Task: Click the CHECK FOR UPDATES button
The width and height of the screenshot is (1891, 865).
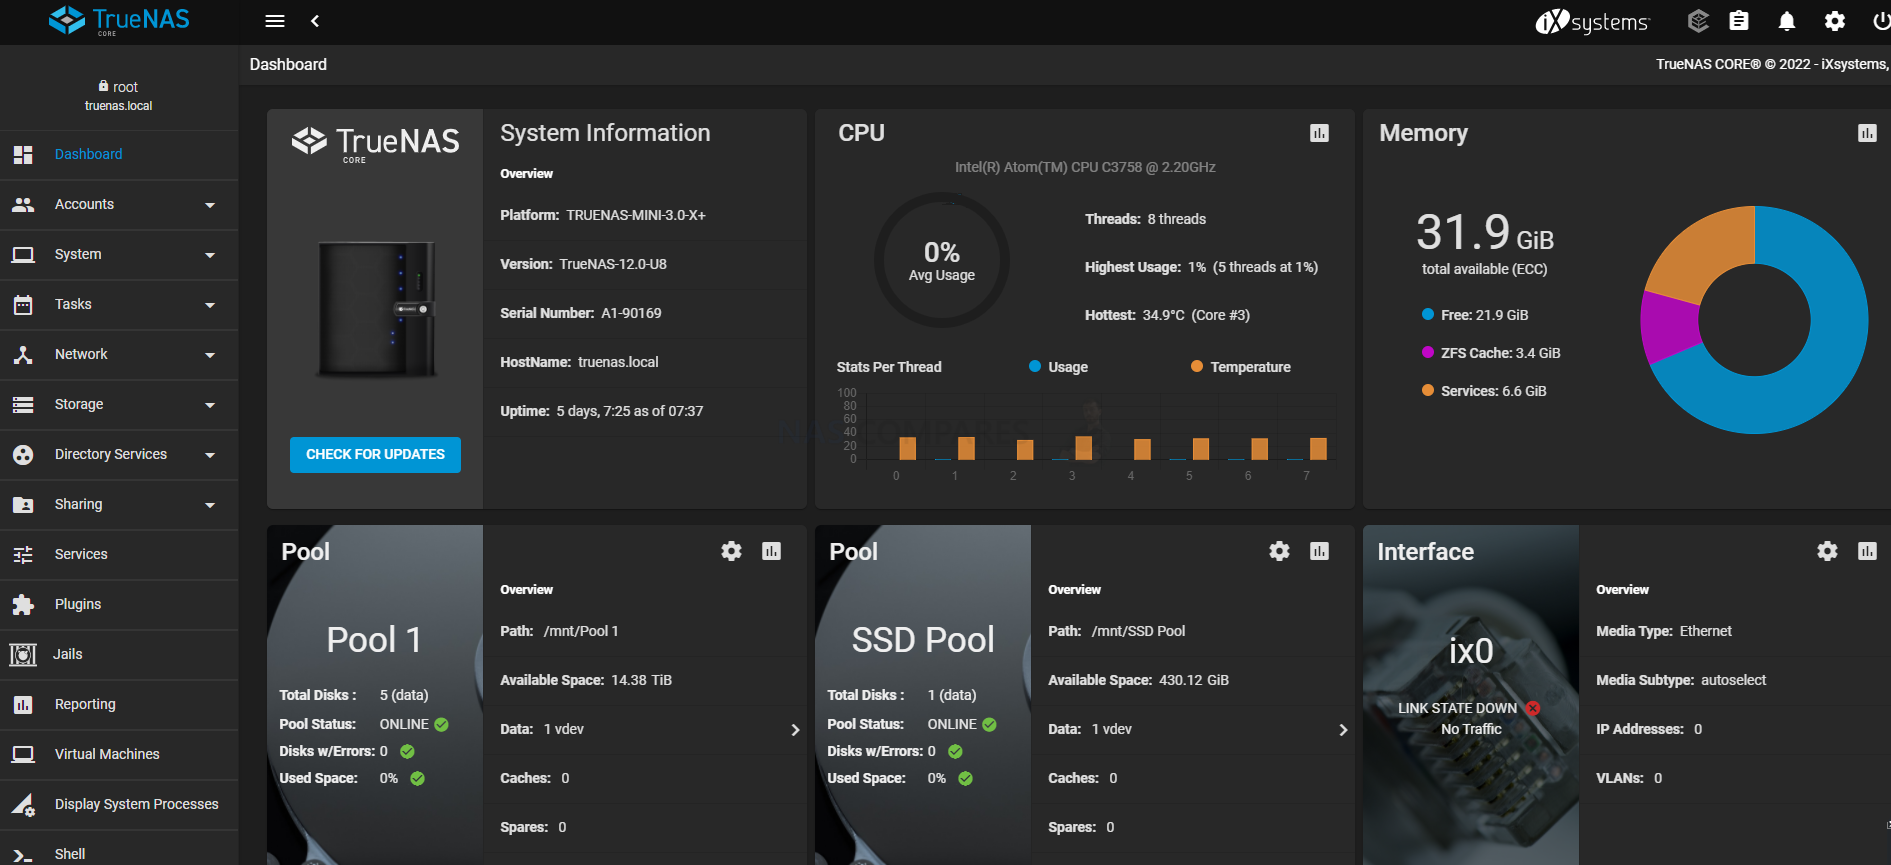Action: [375, 454]
